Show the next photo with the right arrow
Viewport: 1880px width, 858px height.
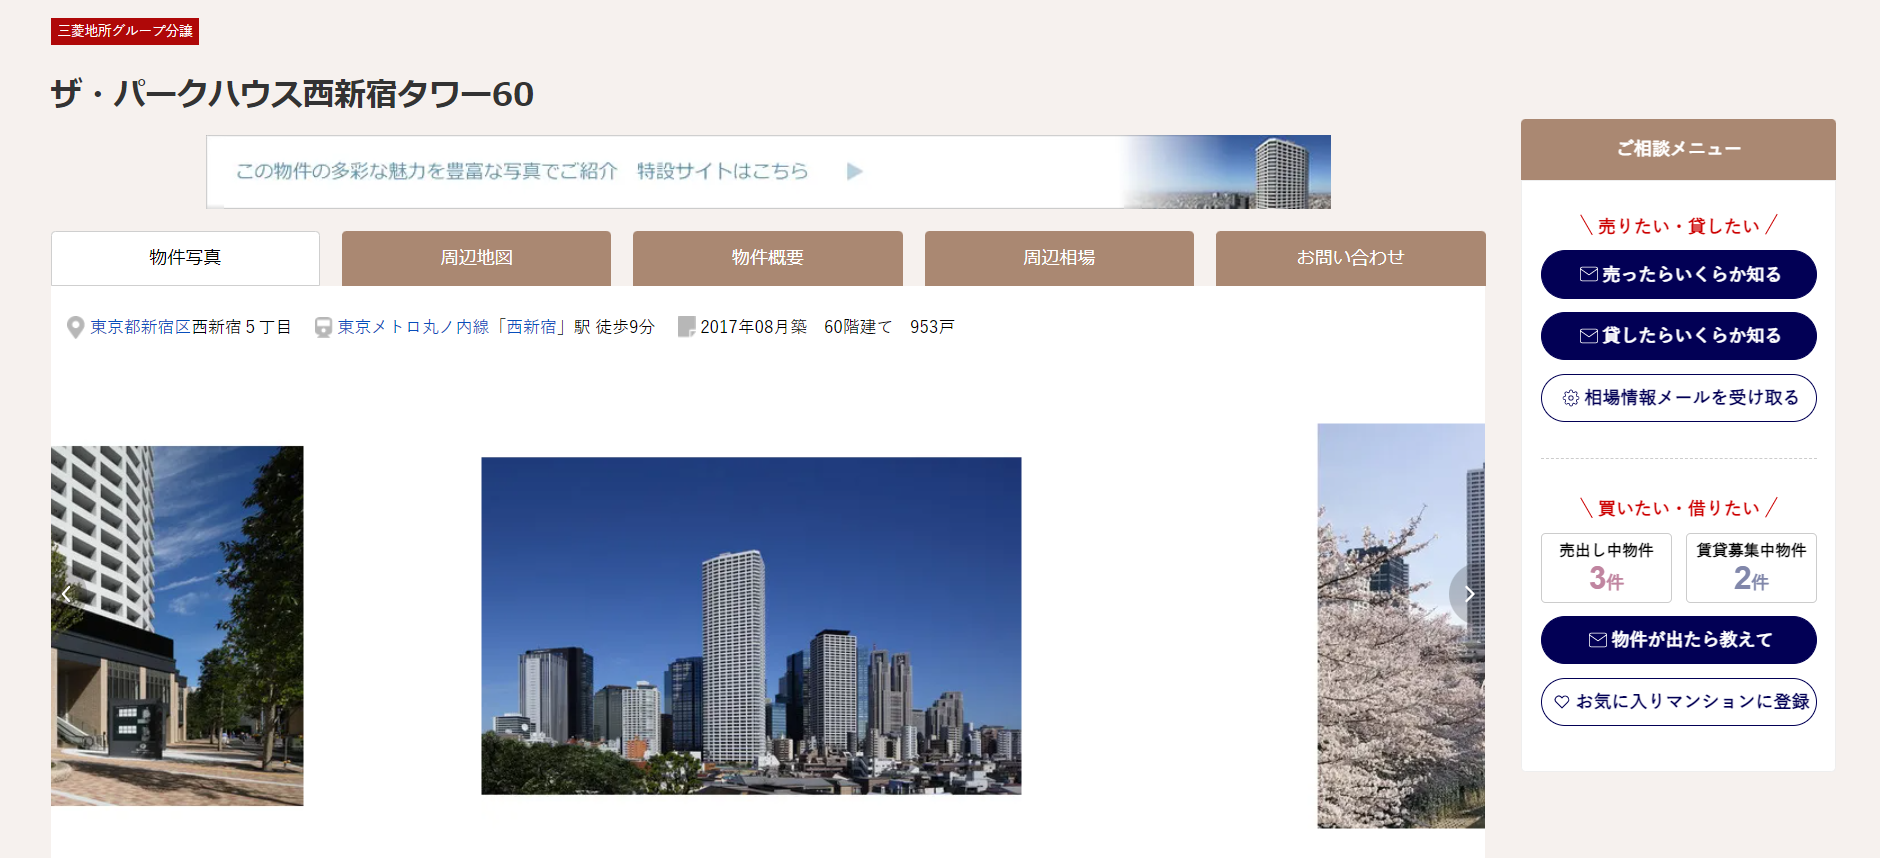[x=1468, y=594]
